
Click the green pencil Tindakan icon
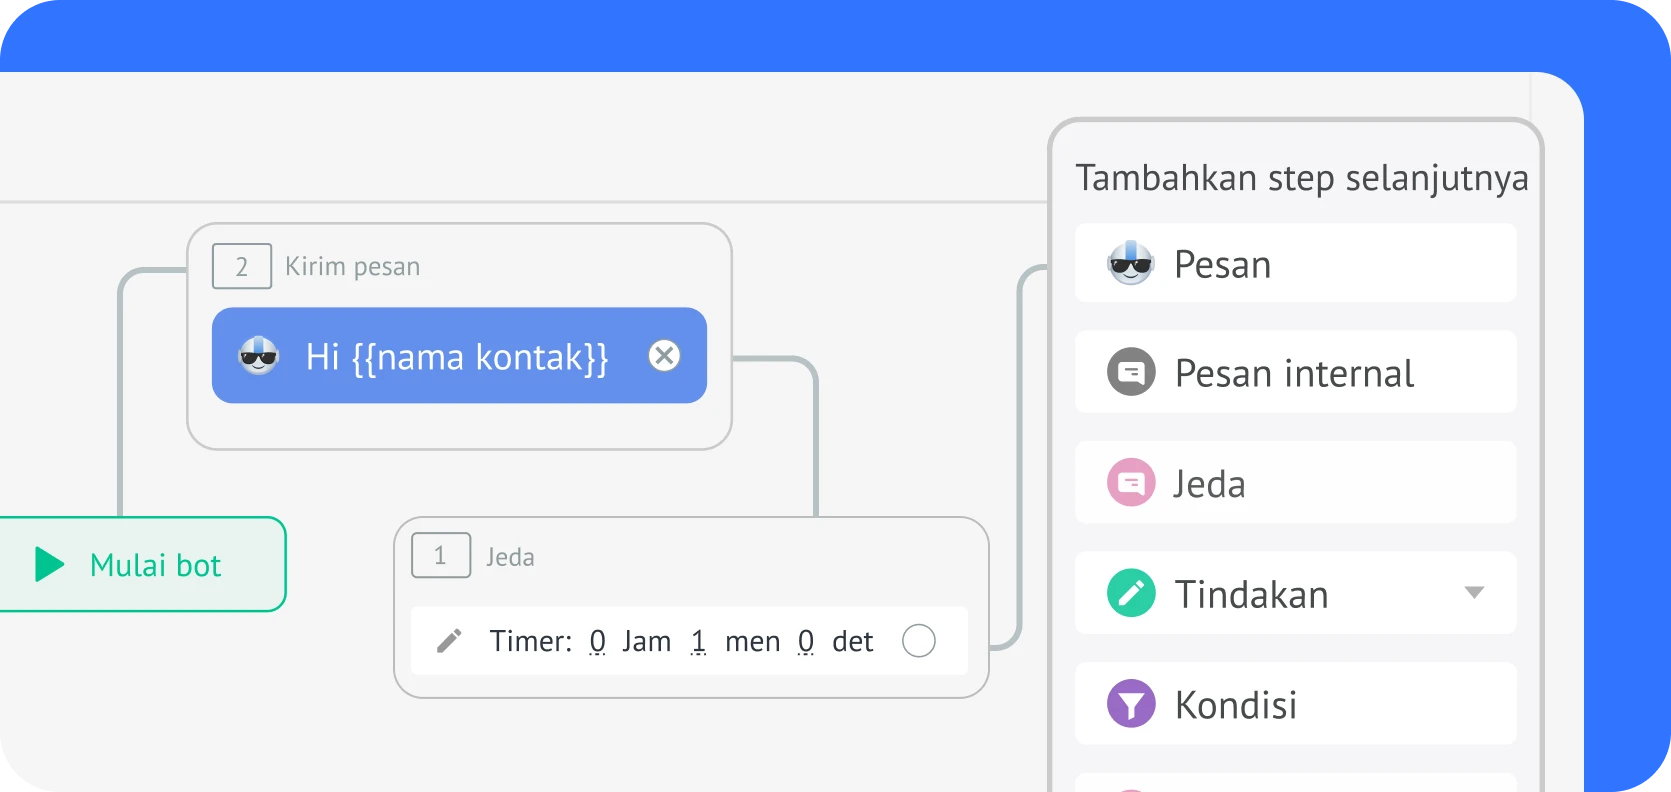[x=1131, y=593]
